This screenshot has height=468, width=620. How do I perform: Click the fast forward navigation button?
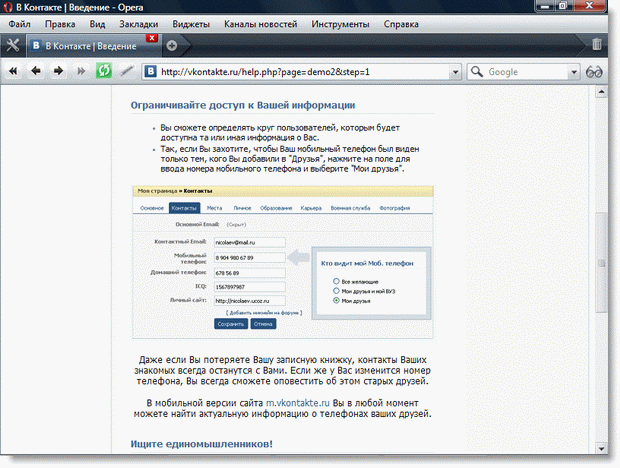(x=81, y=71)
